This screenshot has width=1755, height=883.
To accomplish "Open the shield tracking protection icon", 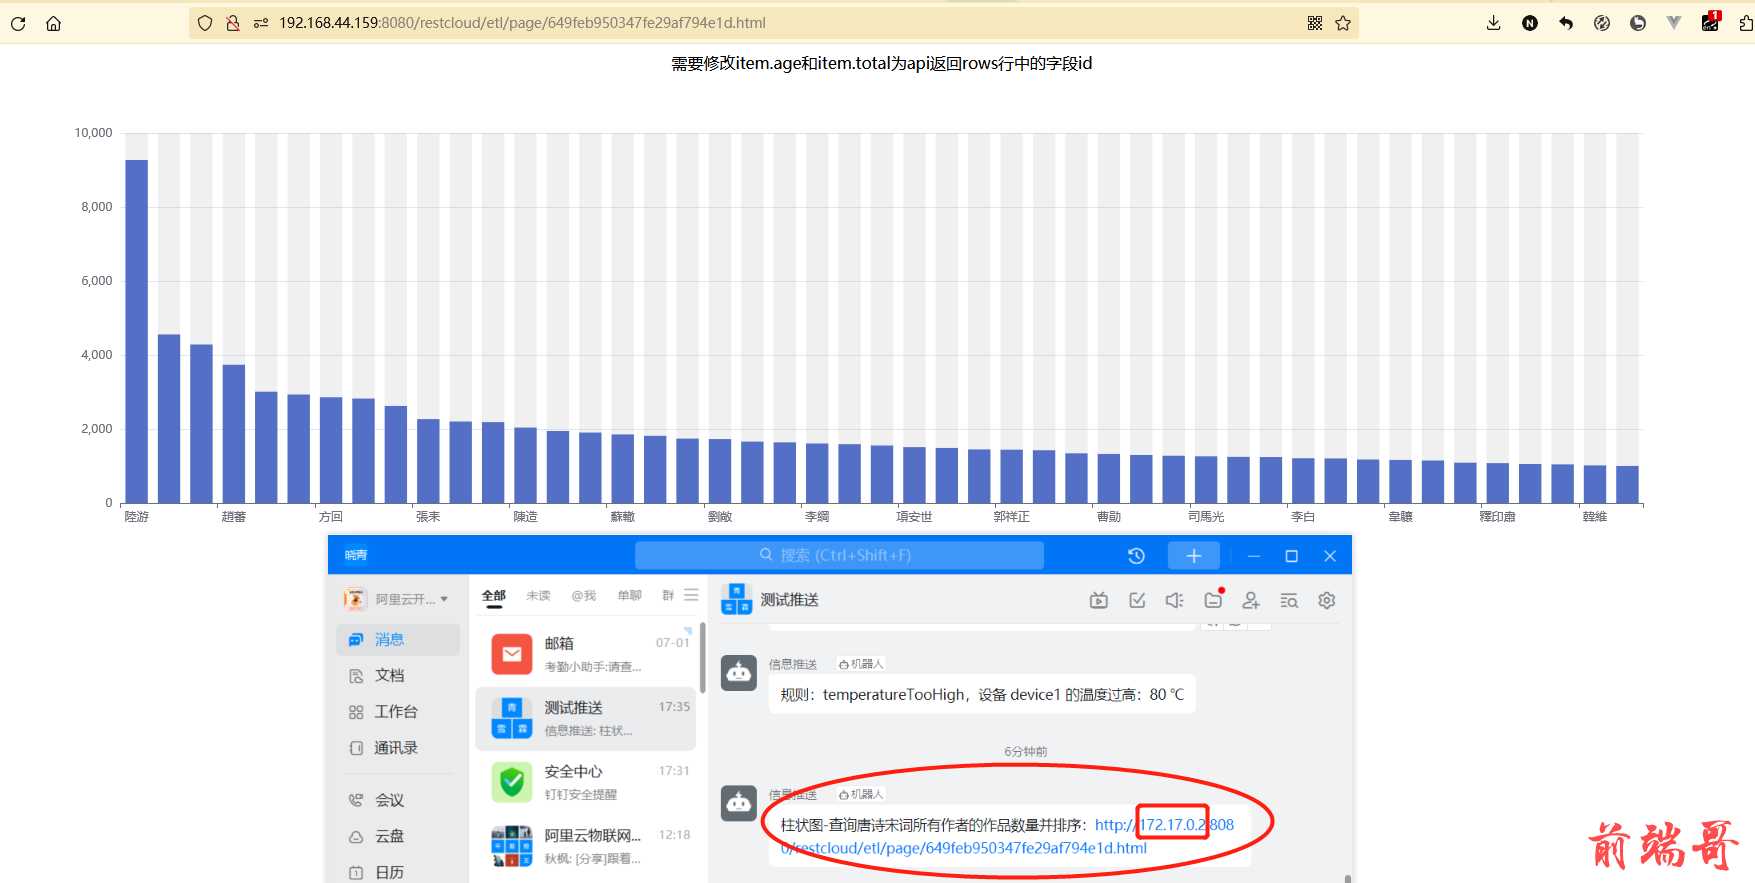I will click(x=205, y=23).
